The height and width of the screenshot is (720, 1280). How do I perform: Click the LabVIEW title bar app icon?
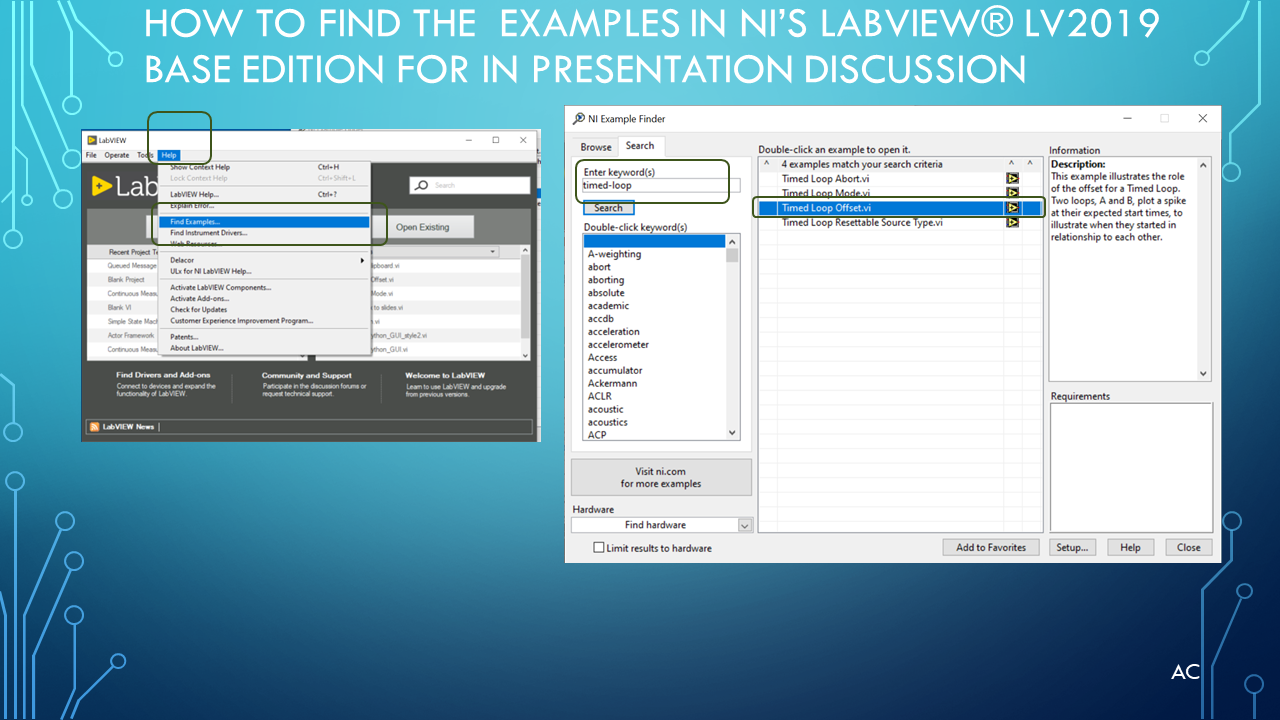click(x=92, y=140)
